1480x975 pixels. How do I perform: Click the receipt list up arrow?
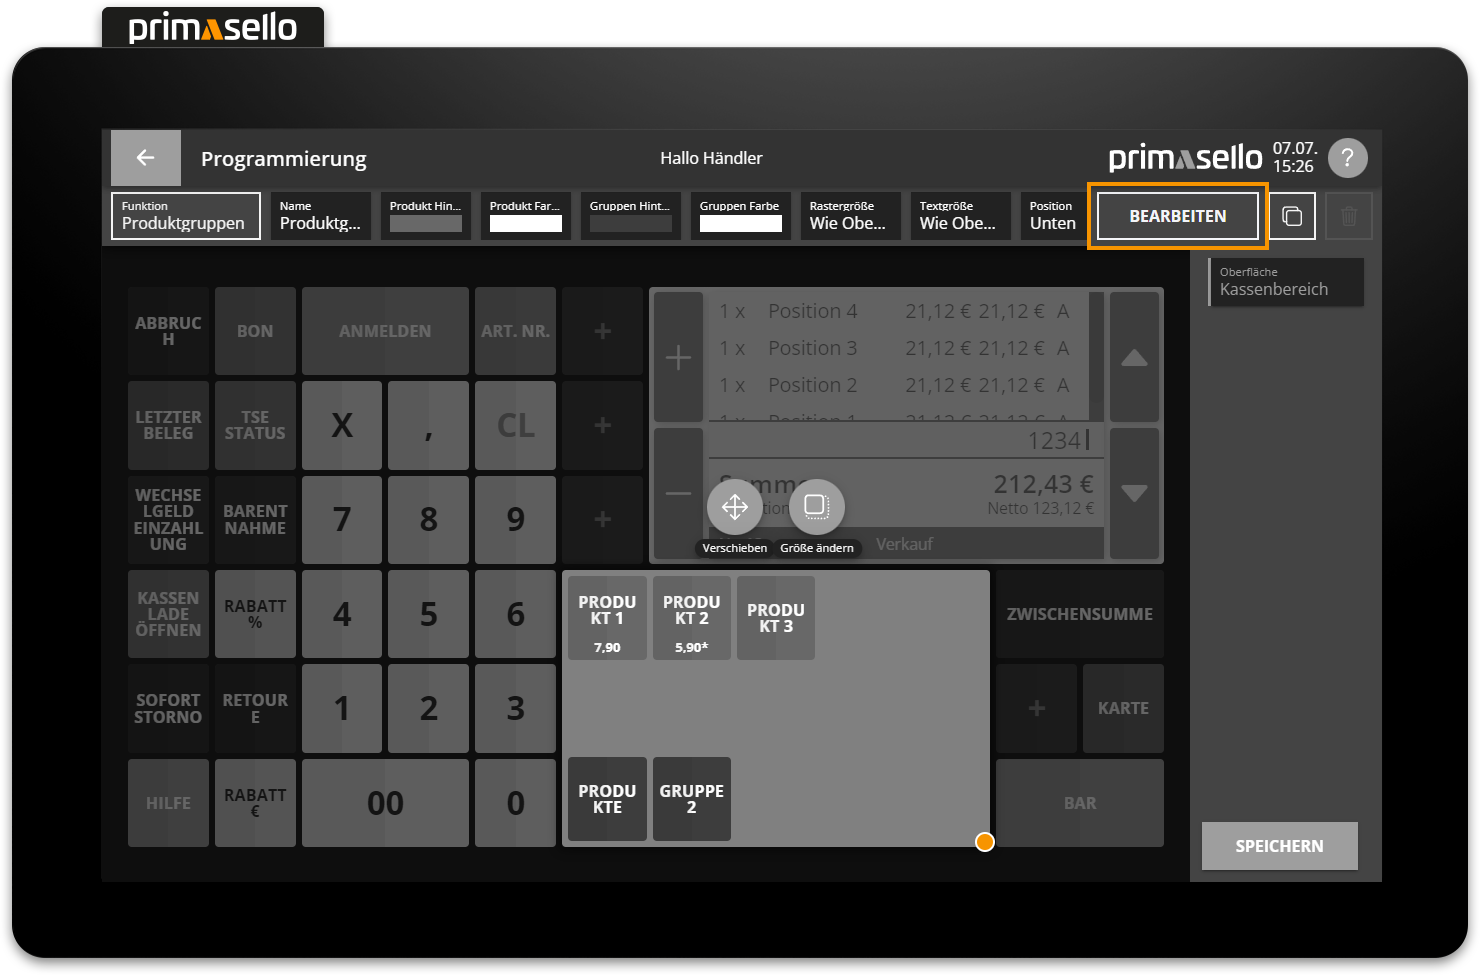(1134, 357)
